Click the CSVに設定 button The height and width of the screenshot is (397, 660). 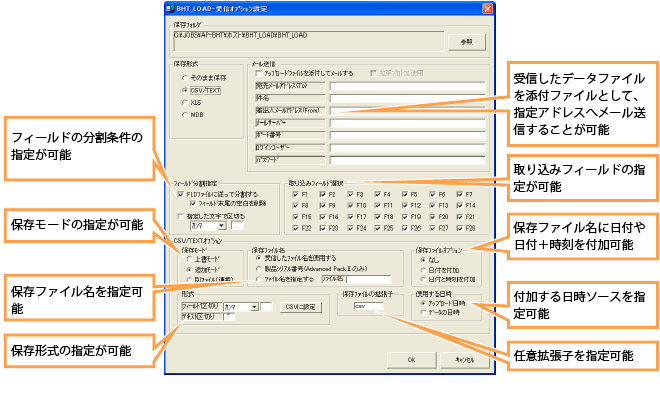point(301,307)
